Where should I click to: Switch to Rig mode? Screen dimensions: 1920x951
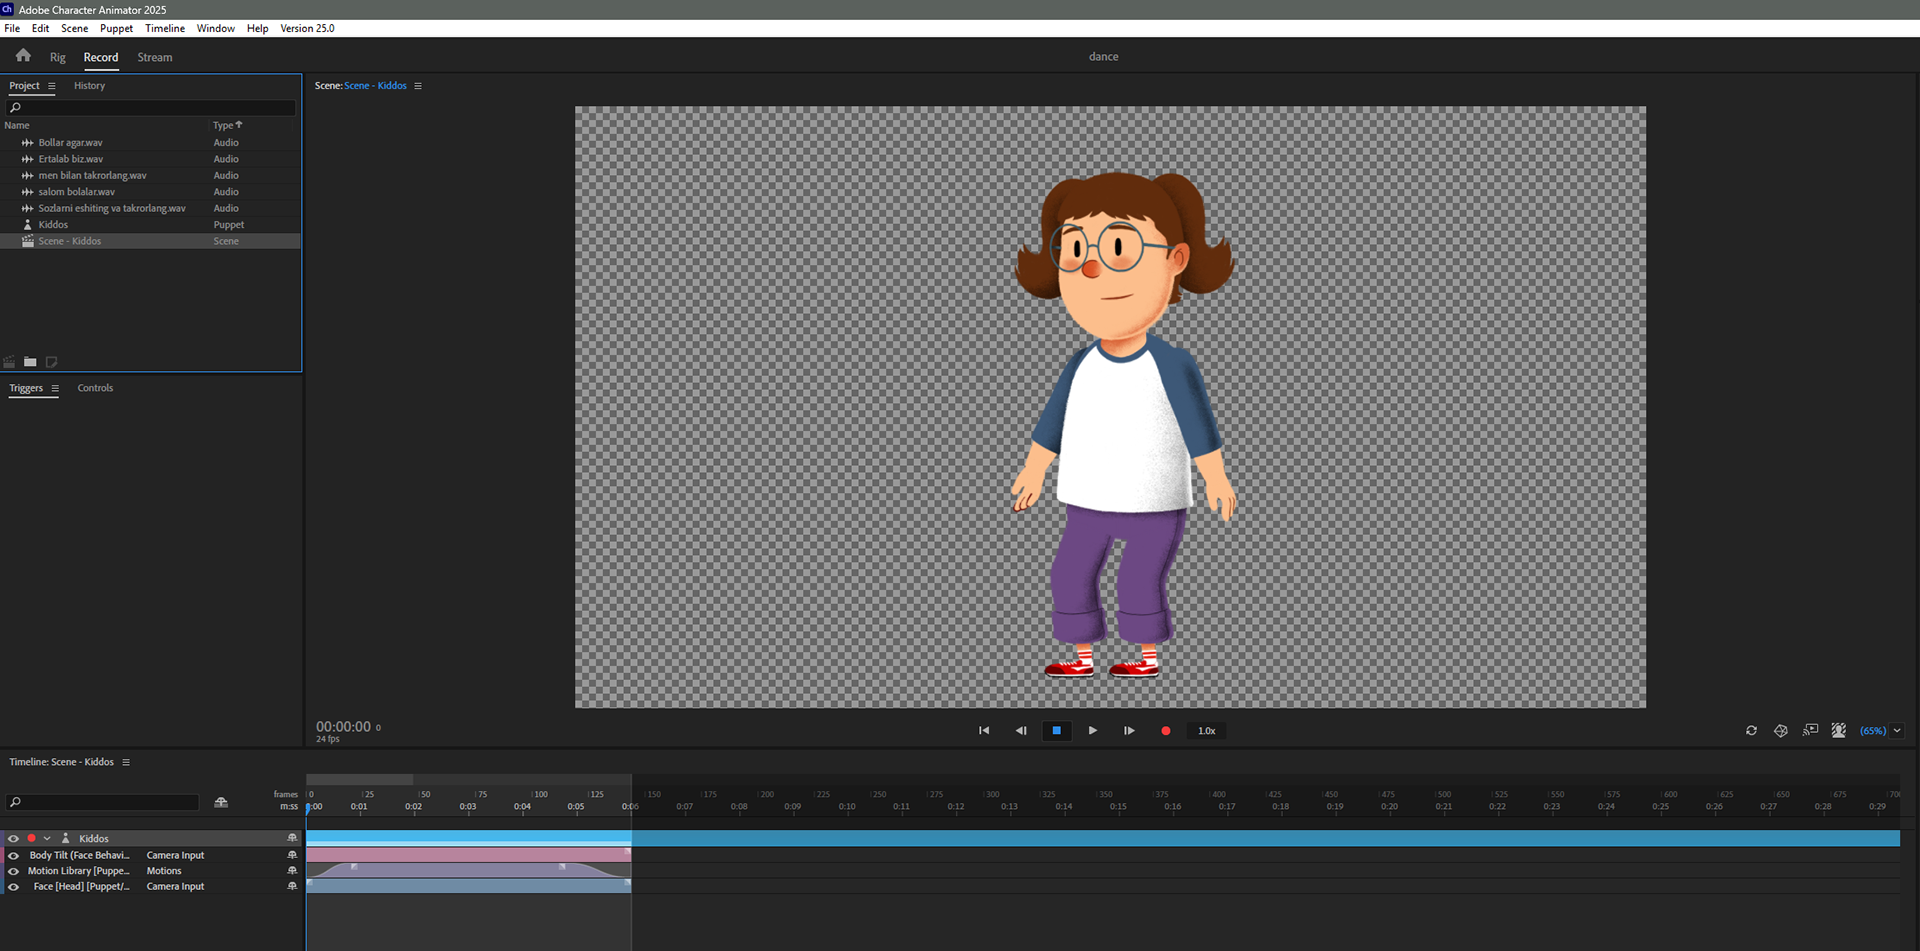pos(58,57)
